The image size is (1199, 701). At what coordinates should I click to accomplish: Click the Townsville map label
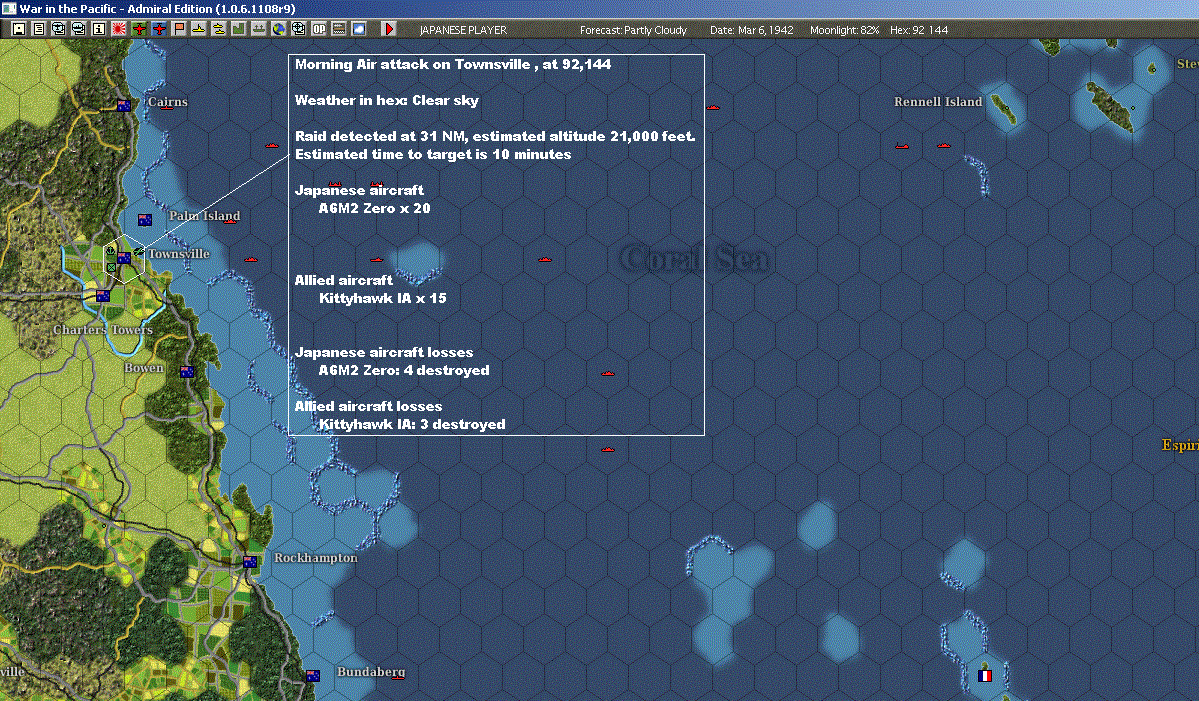click(179, 254)
